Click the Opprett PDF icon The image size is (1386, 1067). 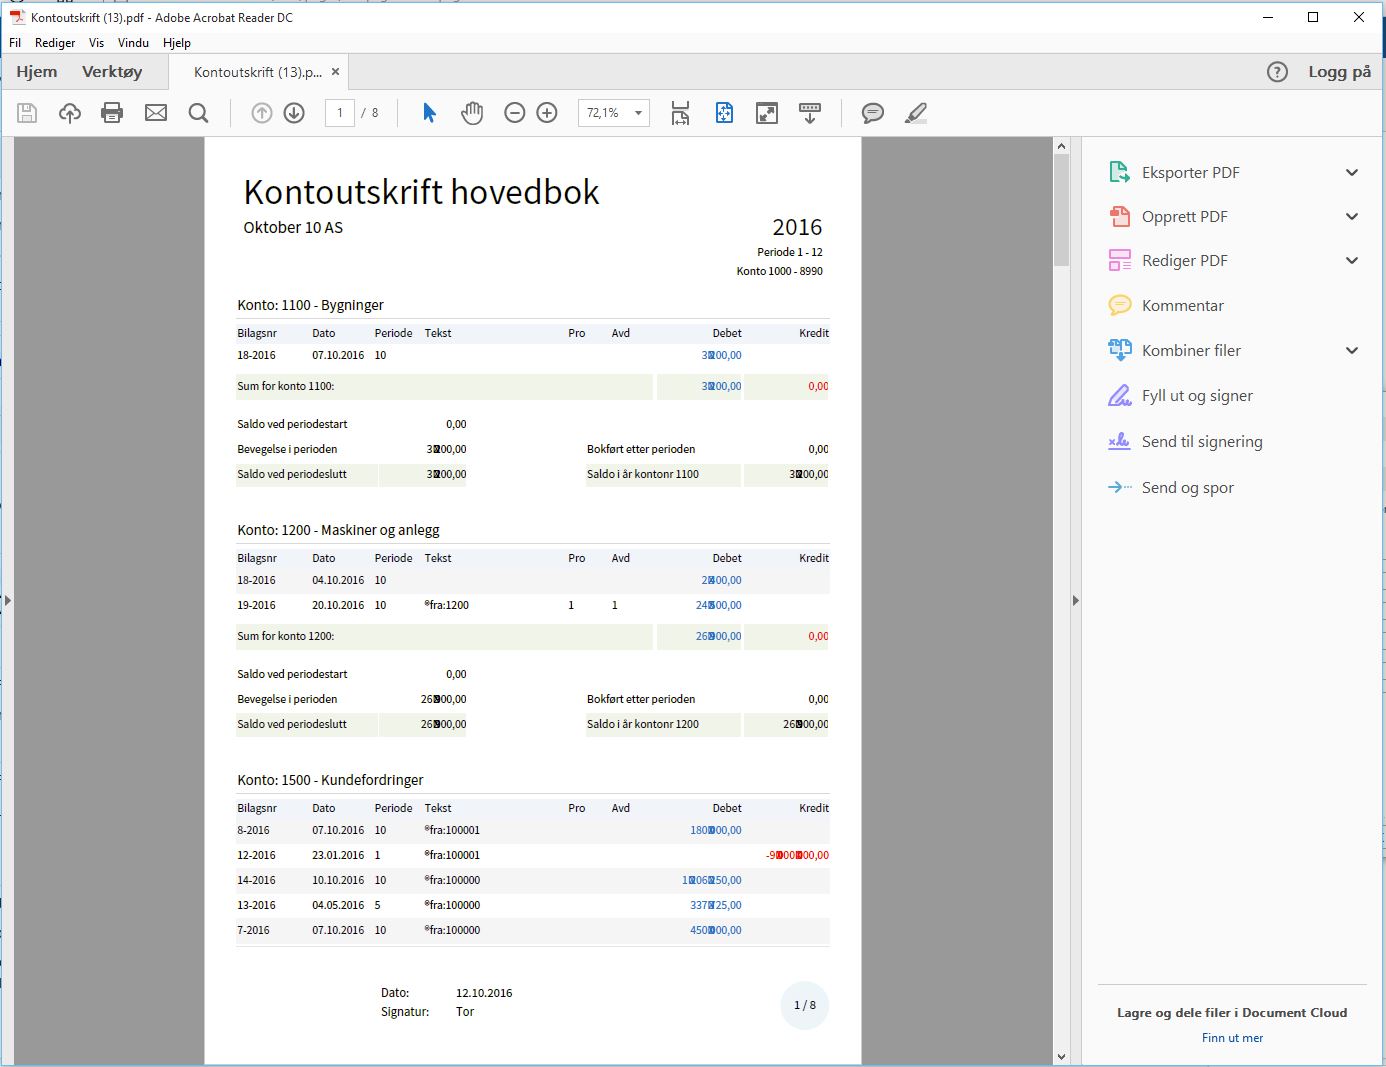[1120, 216]
